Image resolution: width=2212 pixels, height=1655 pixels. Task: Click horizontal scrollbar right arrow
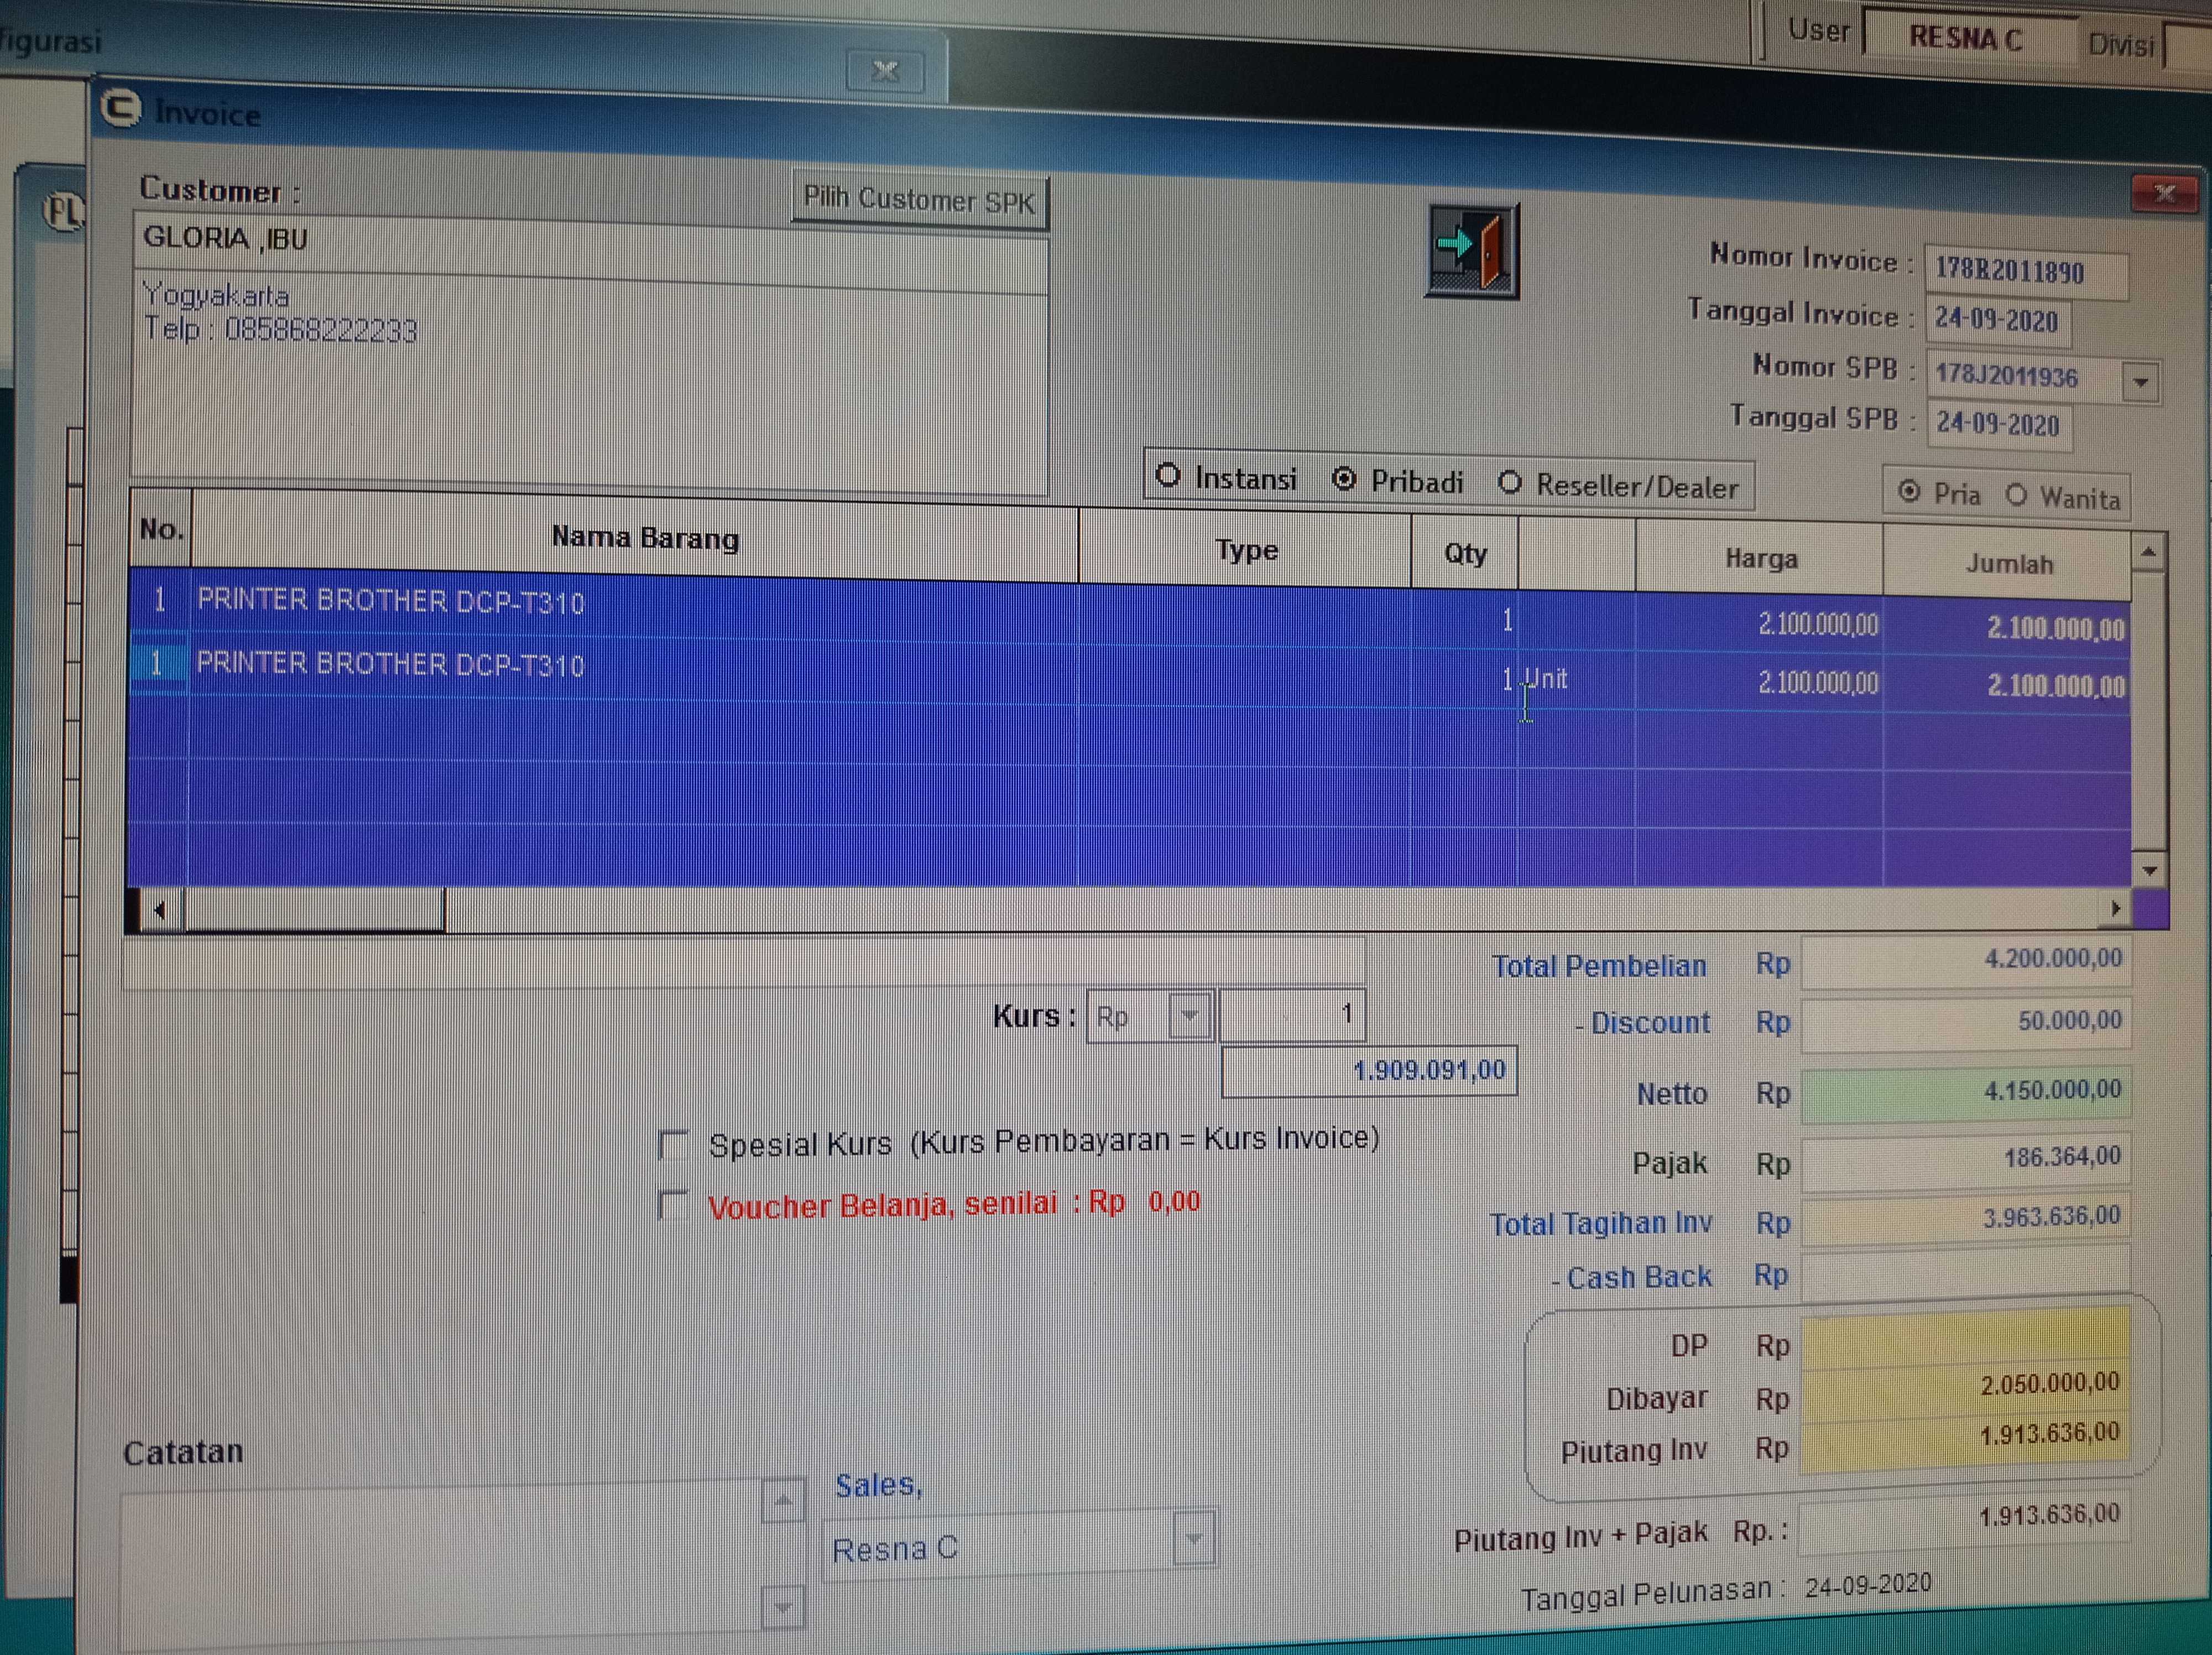[2115, 909]
